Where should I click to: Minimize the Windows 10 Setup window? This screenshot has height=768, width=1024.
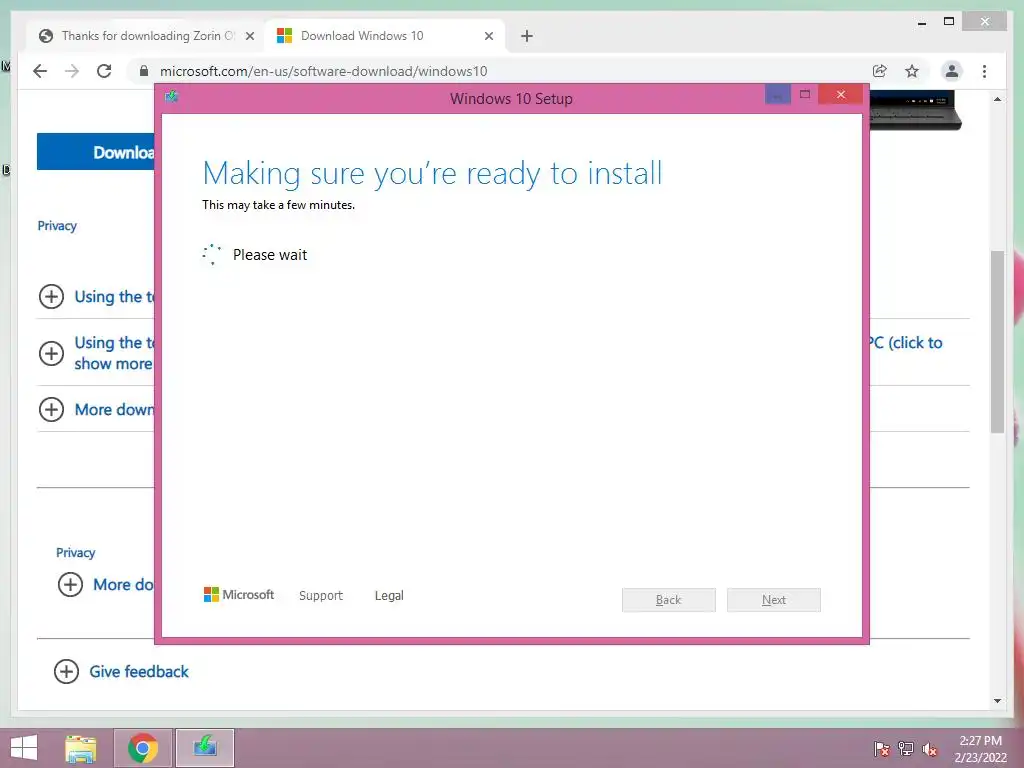coord(777,95)
